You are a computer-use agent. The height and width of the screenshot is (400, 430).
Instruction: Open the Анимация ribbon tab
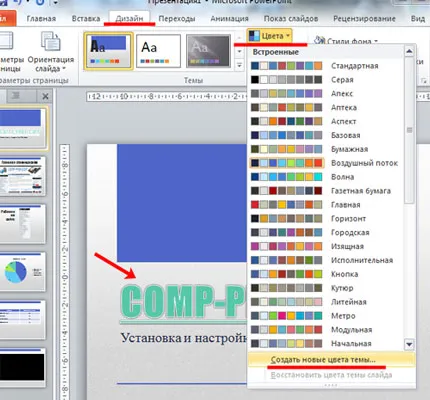[x=229, y=19]
